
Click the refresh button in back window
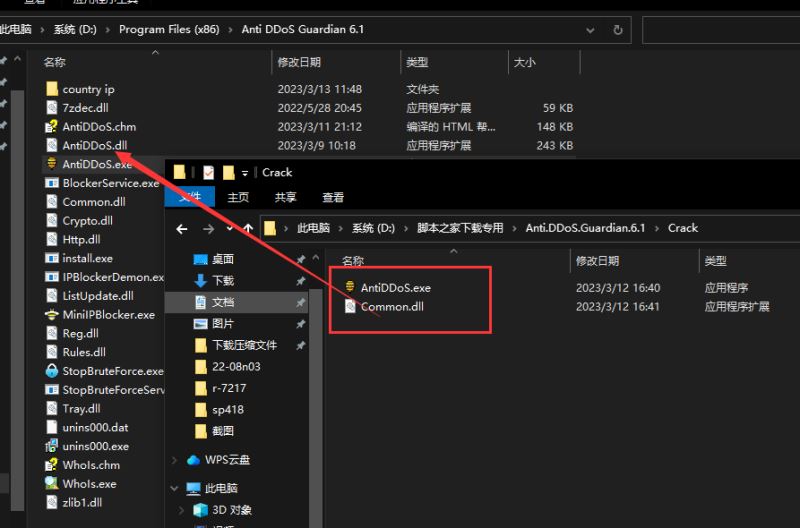(x=617, y=30)
